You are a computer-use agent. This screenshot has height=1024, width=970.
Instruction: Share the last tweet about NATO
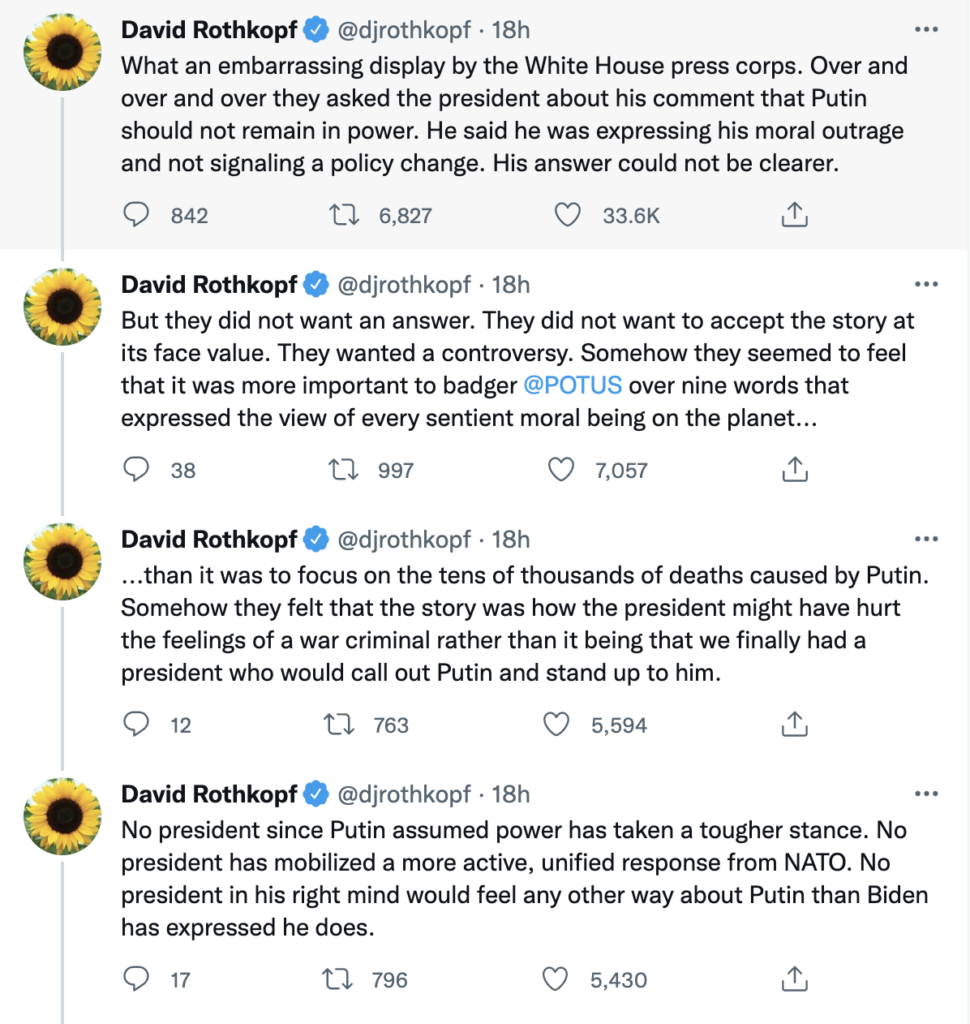[x=793, y=979]
